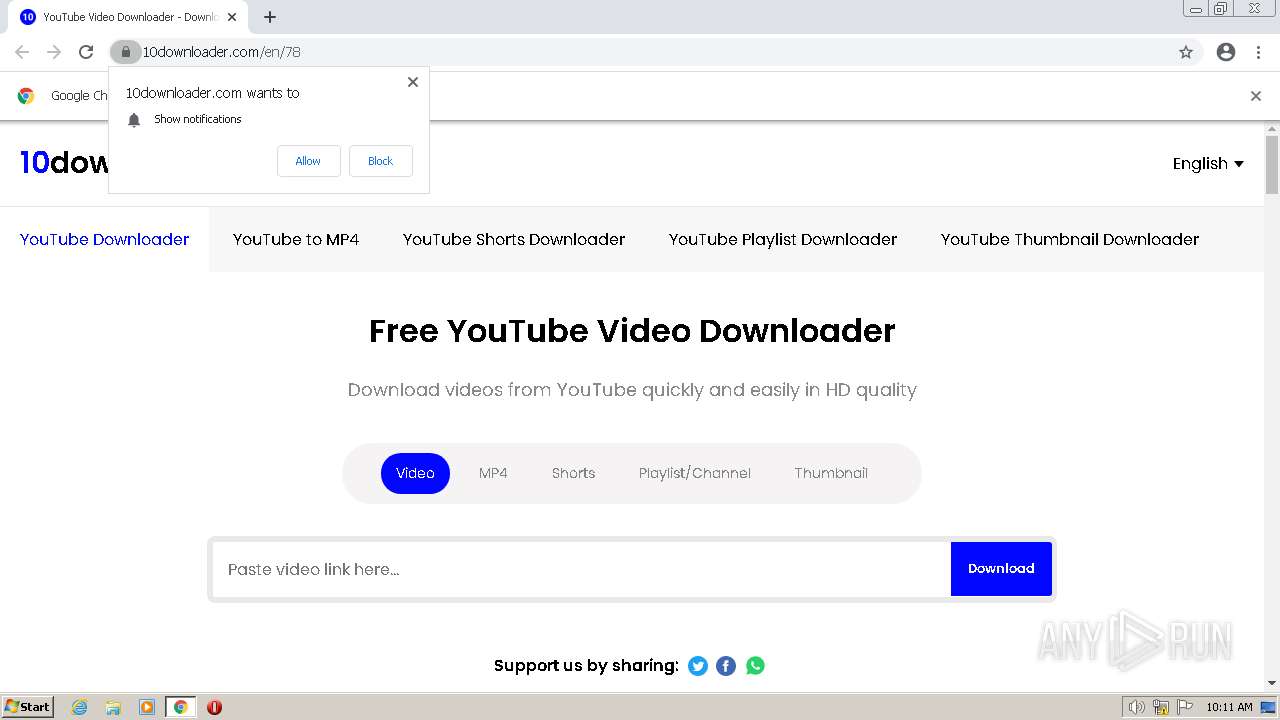
Task: Open YouTube Downloader nav tab
Action: 105,239
